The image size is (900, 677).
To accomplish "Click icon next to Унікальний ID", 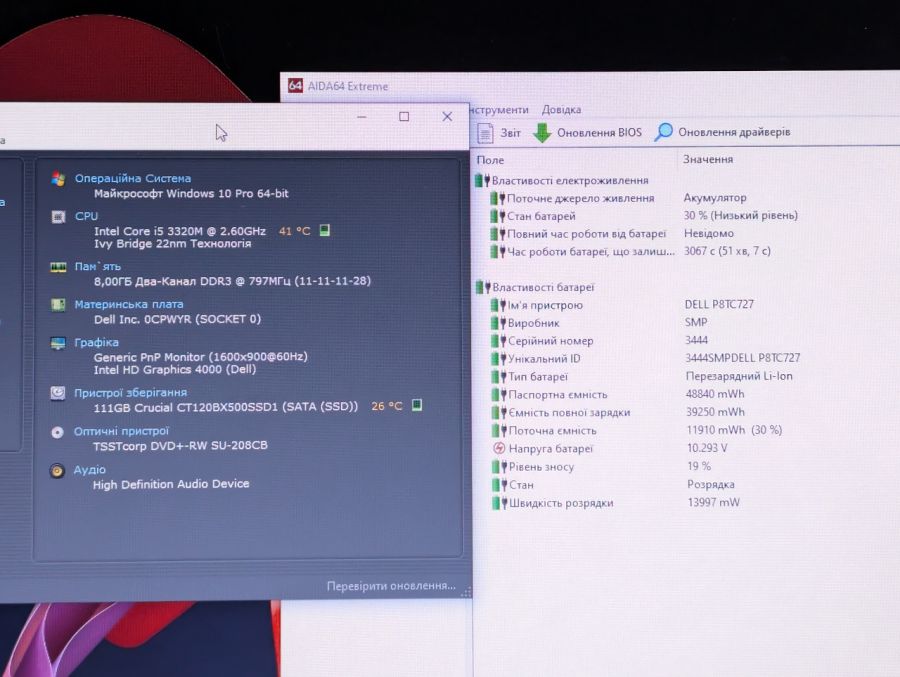I will click(498, 359).
